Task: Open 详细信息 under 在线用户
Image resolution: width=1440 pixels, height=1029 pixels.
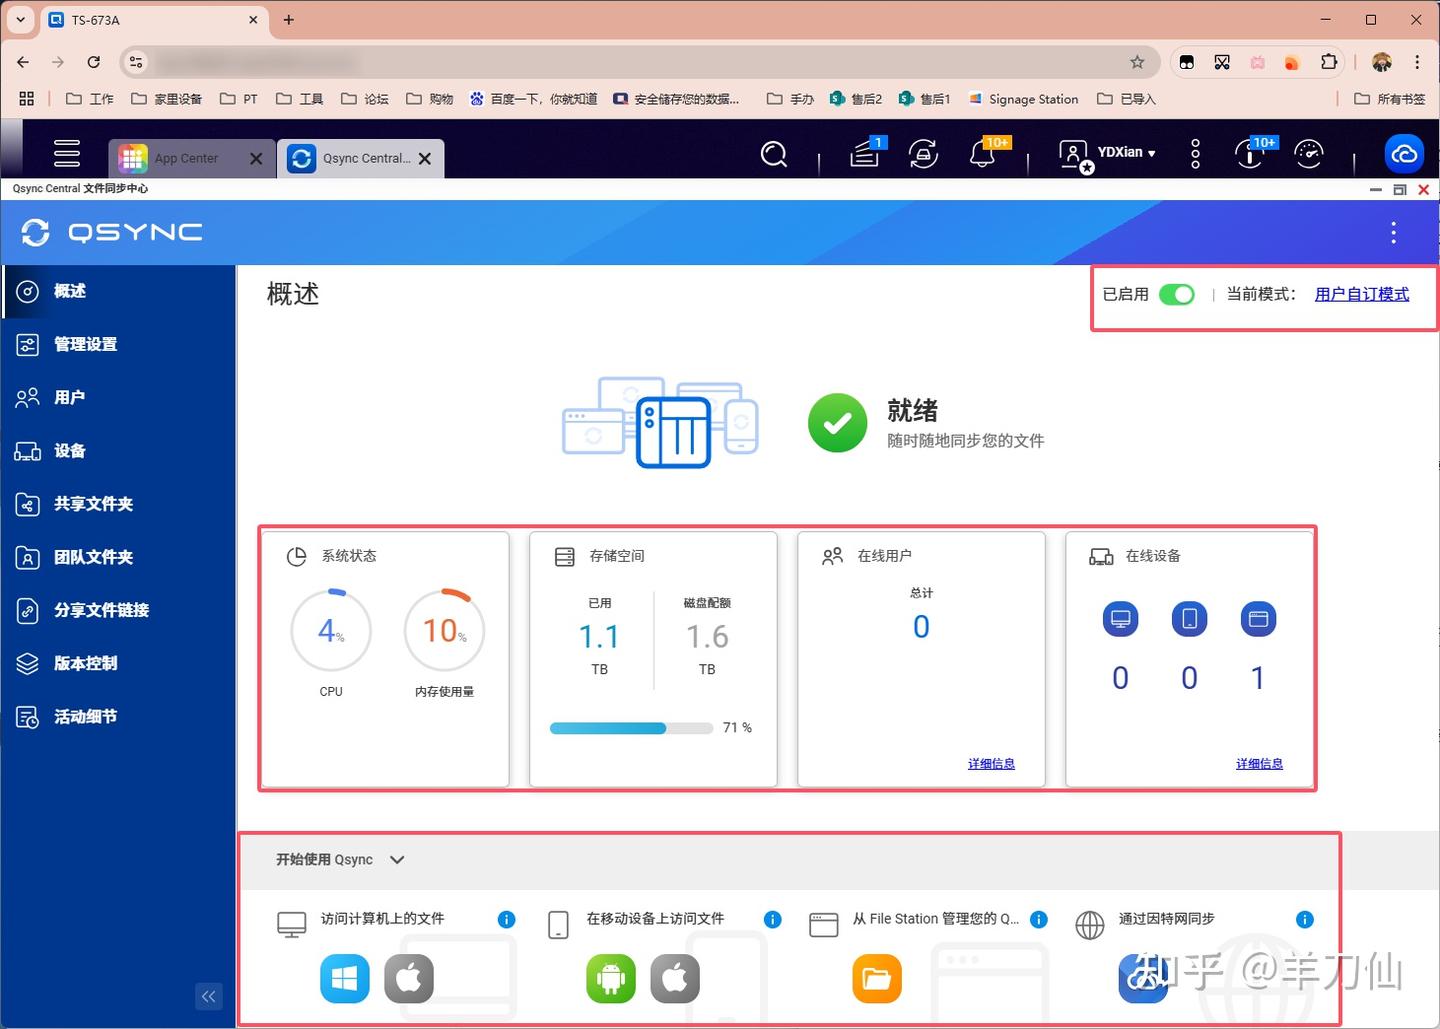Action: click(x=991, y=763)
